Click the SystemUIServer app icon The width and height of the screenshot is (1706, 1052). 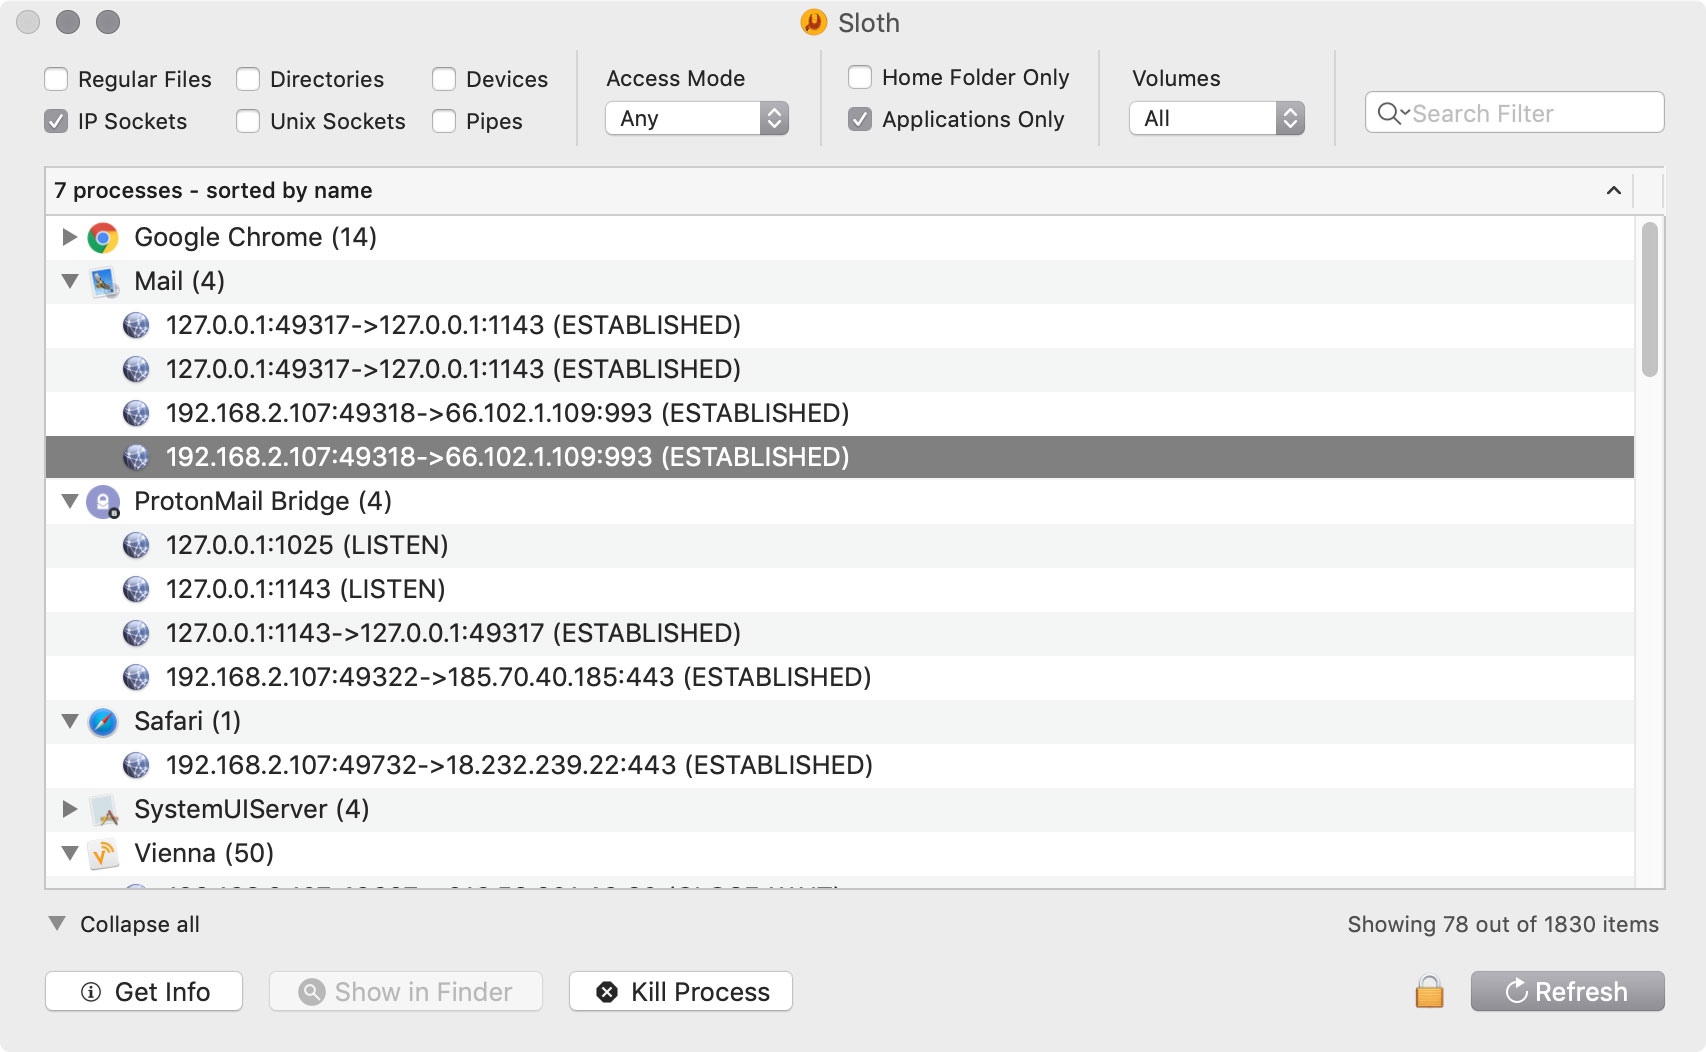pyautogui.click(x=104, y=810)
